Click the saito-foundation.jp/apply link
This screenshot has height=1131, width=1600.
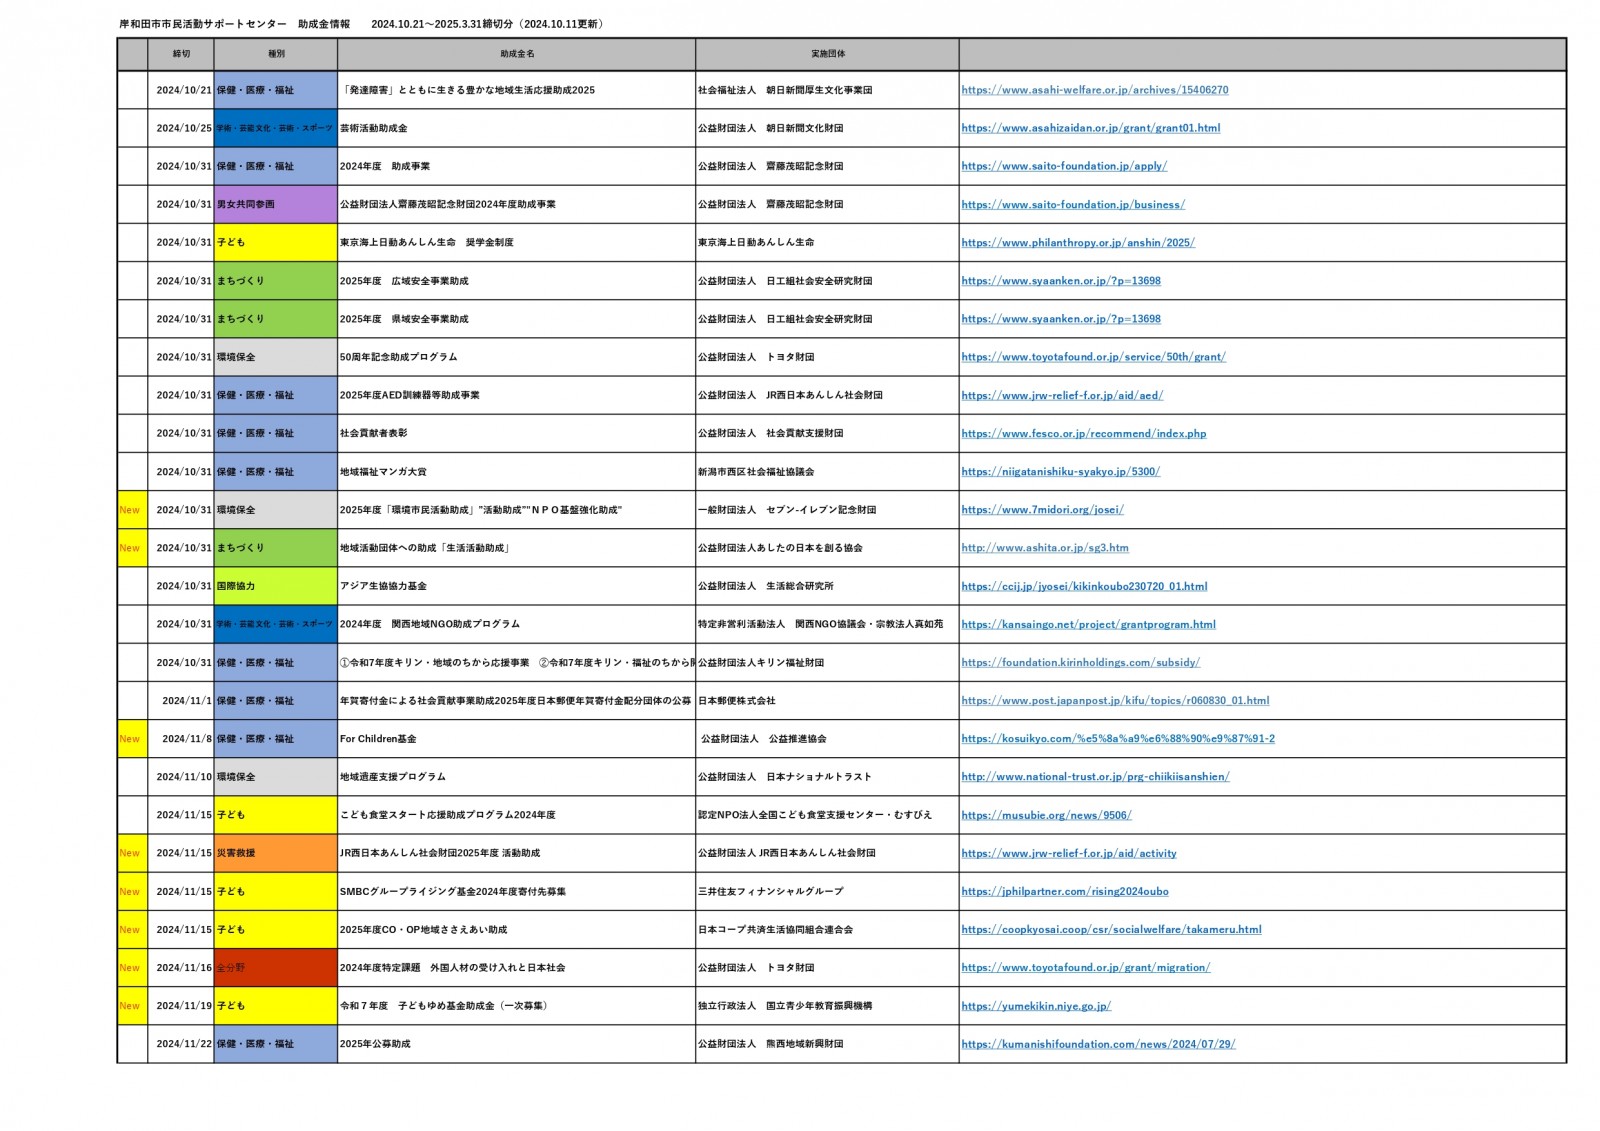(x=1064, y=166)
